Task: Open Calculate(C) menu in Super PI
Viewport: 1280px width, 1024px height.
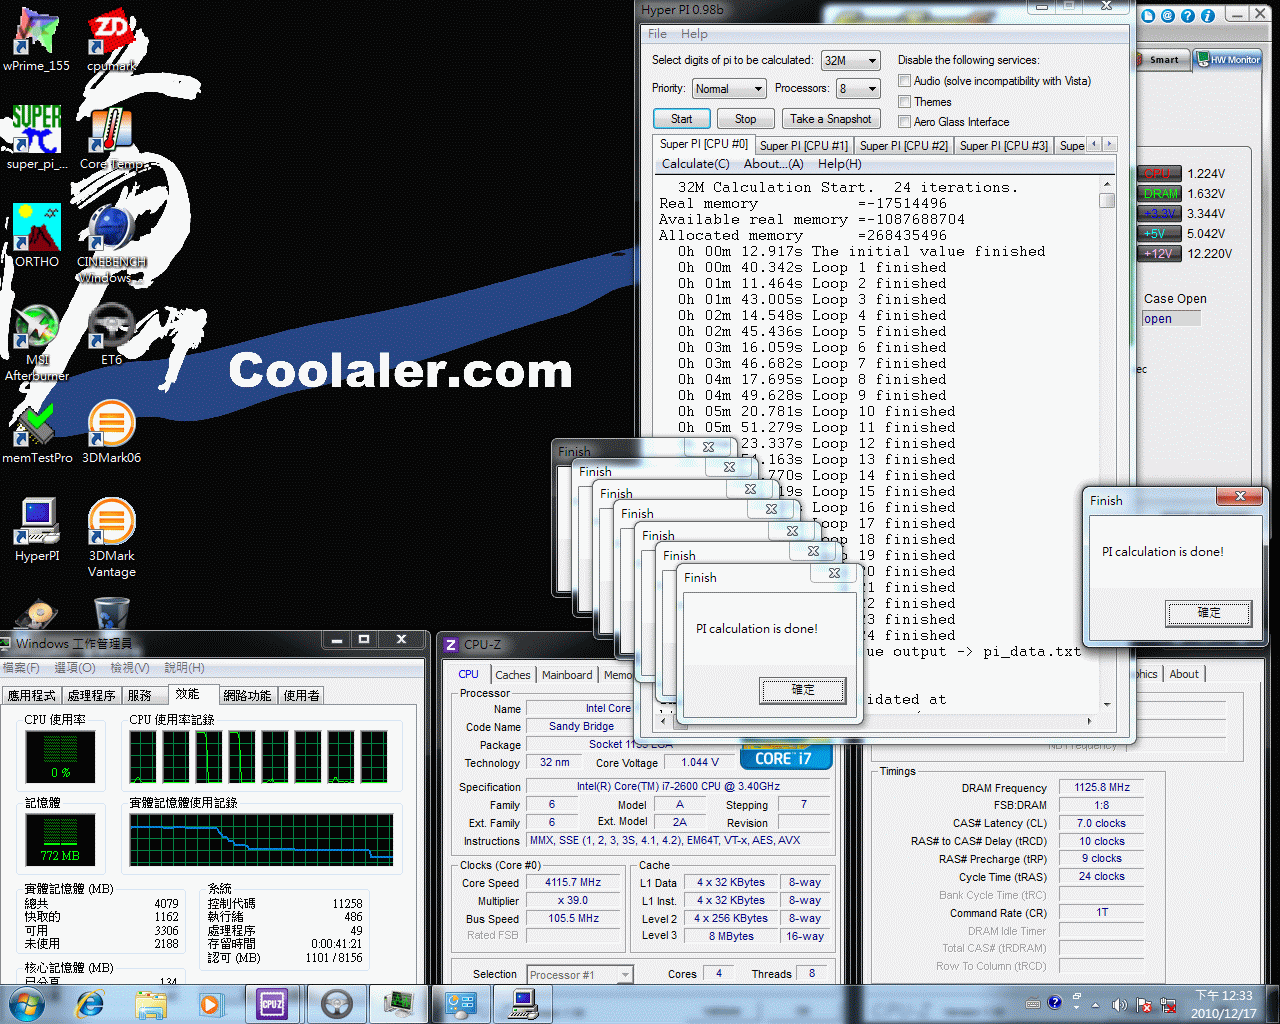Action: 695,164
